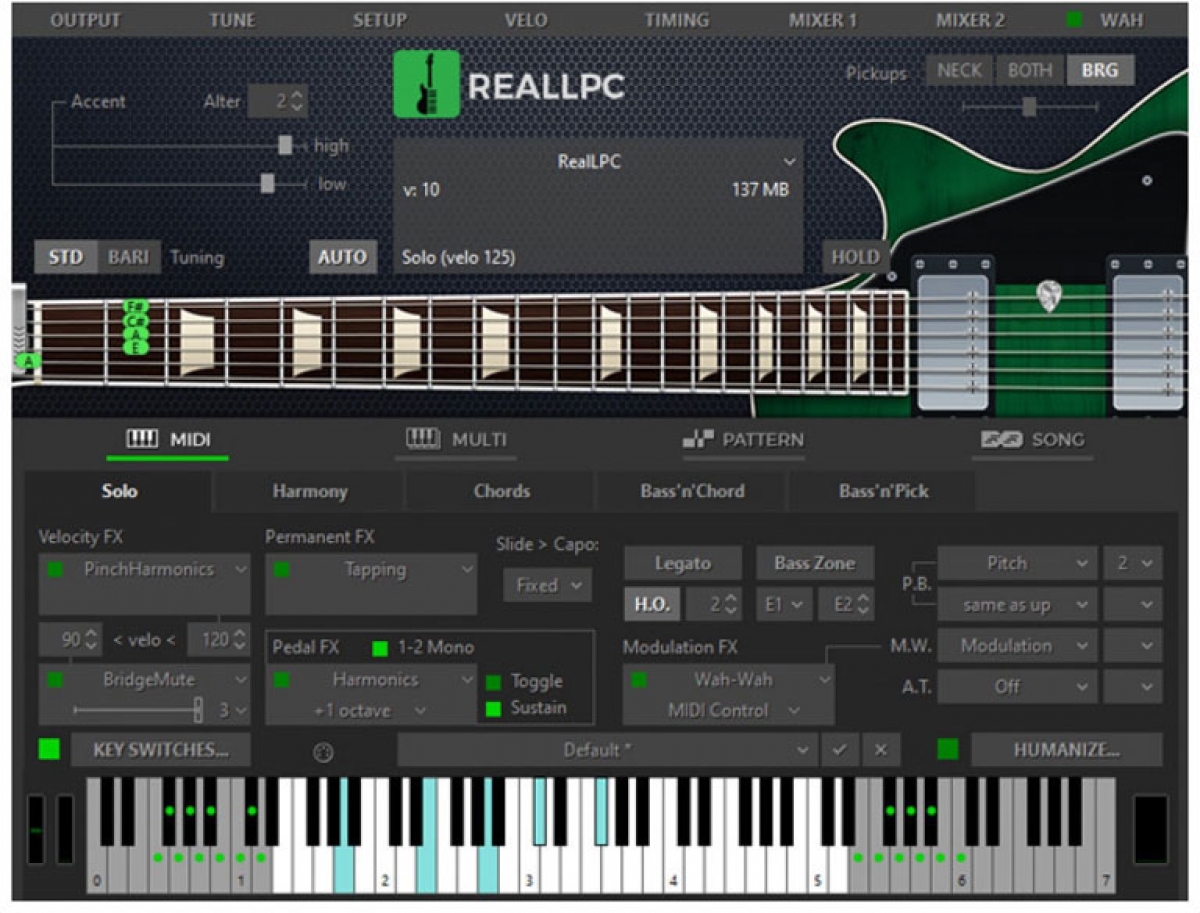The image size is (1200, 913).
Task: Open the MIXER 1 top menu
Action: (x=823, y=20)
